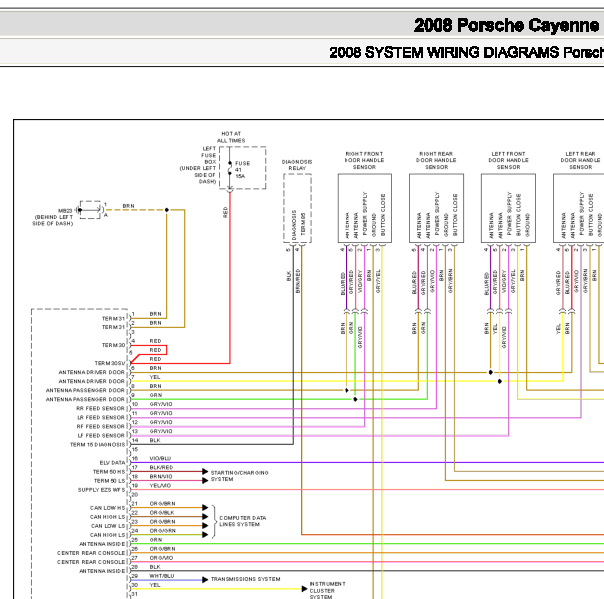604x599 pixels.
Task: Select "RIGHT REAR DOOR HANDLE SENSOR" label
Action: 436,160
